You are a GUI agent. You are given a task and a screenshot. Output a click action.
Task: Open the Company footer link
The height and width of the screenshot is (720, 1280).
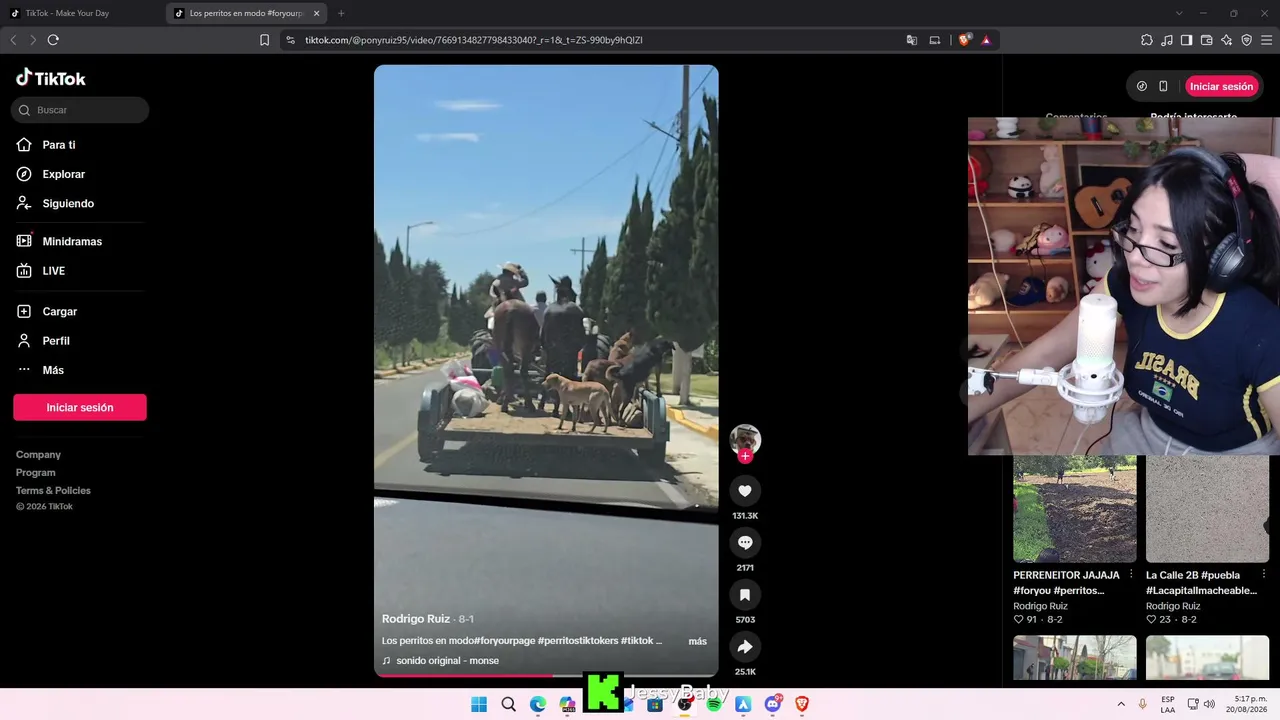pyautogui.click(x=38, y=455)
